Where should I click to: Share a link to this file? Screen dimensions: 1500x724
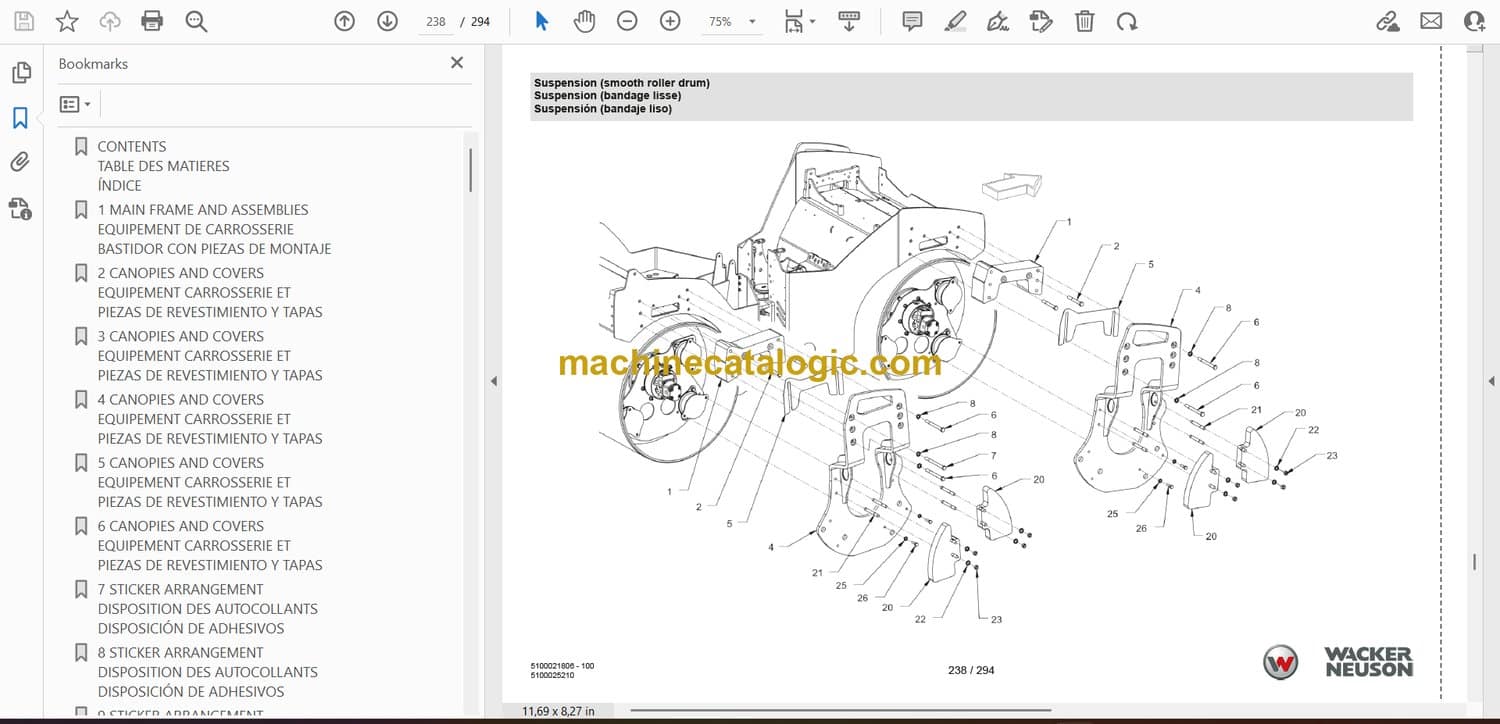click(x=1388, y=21)
